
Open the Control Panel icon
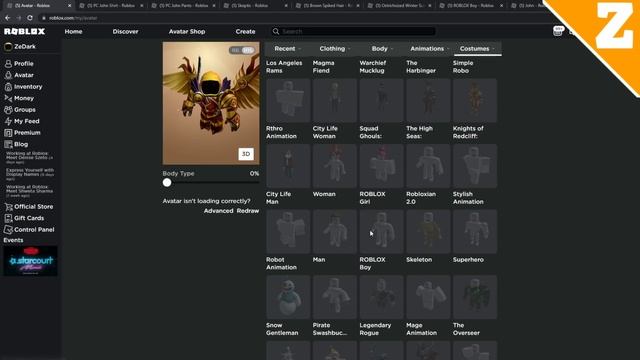point(8,229)
